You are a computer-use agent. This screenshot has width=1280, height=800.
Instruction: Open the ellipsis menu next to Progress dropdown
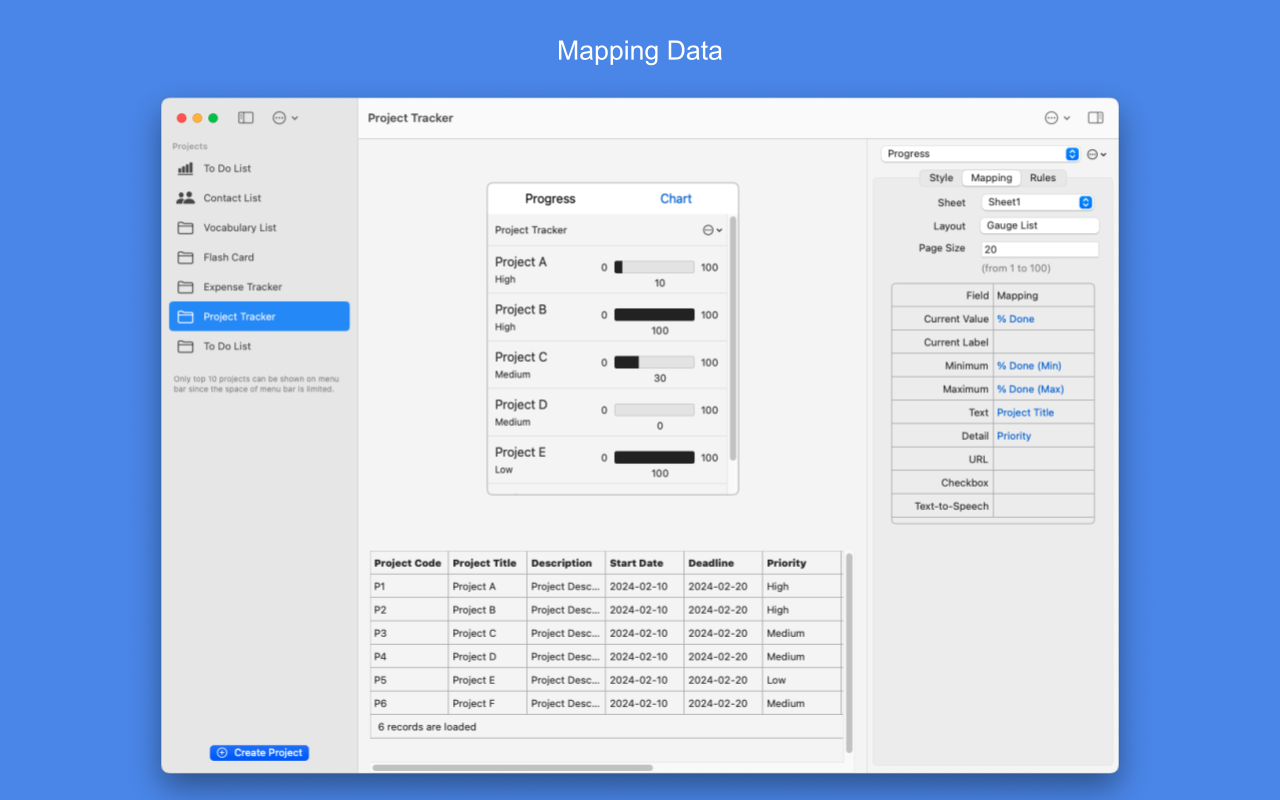pos(1097,154)
